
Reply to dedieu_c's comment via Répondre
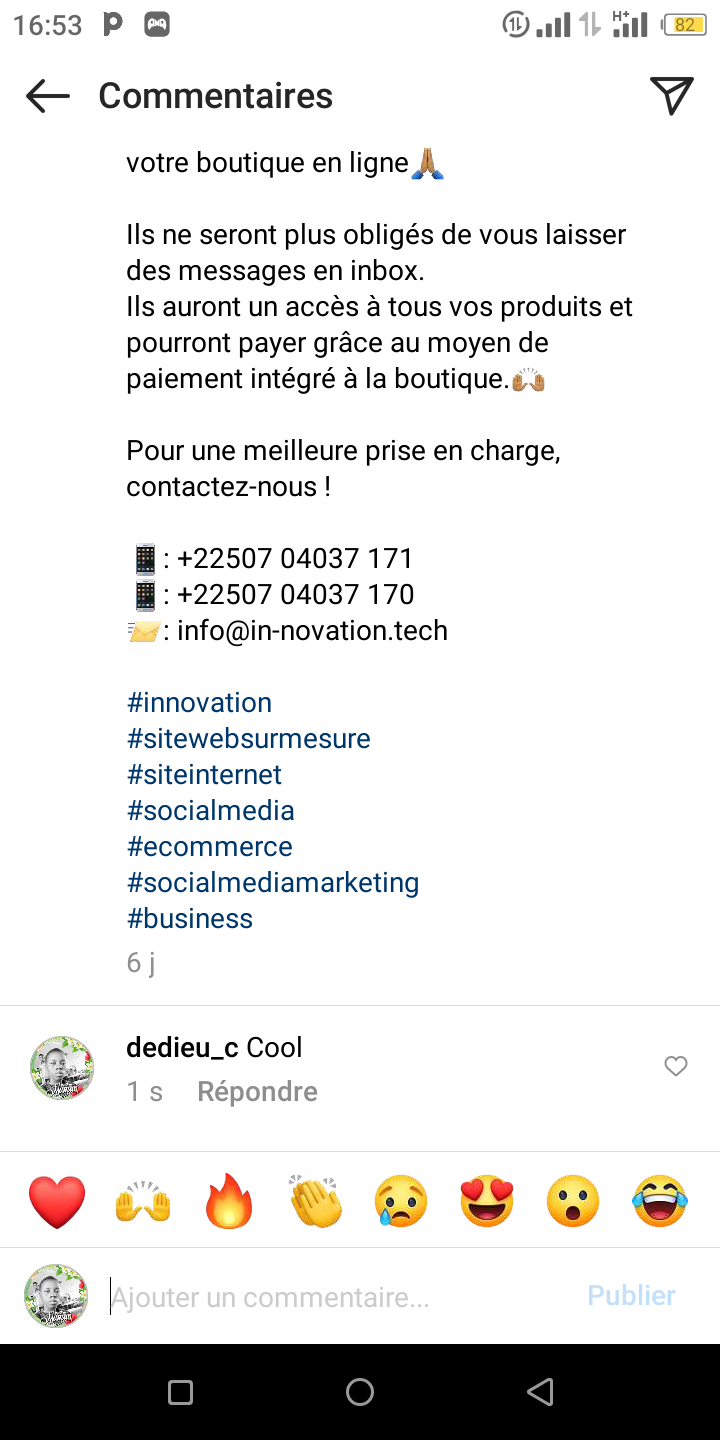point(257,1091)
